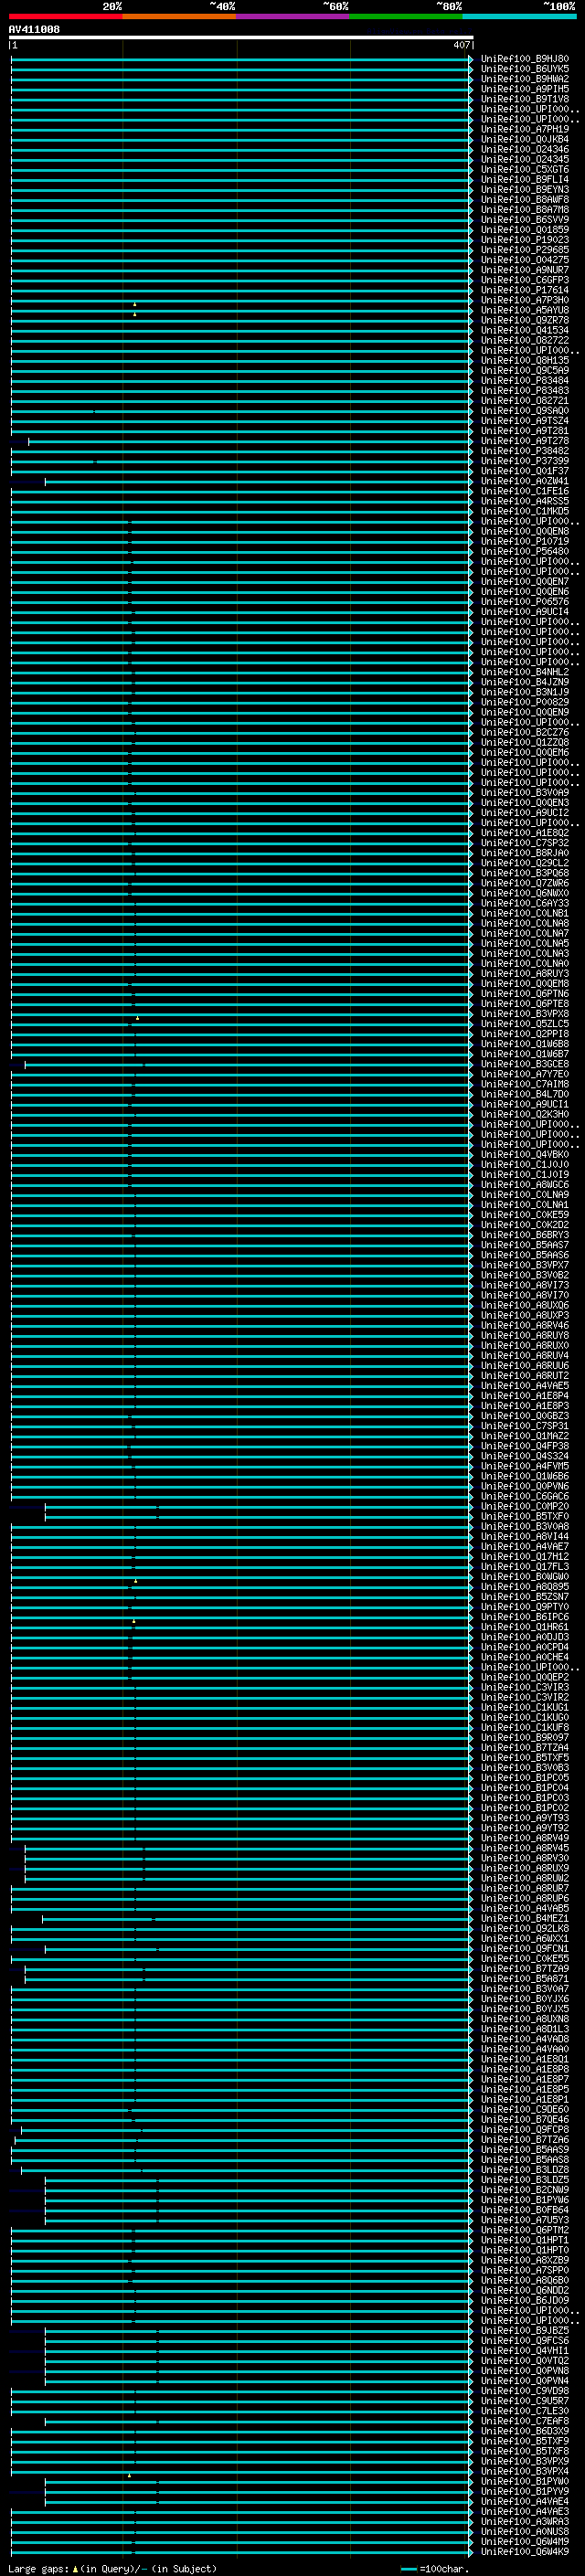Click the orange ~40% identity legend bar
Screen dimensions: 585x2576
179,16
